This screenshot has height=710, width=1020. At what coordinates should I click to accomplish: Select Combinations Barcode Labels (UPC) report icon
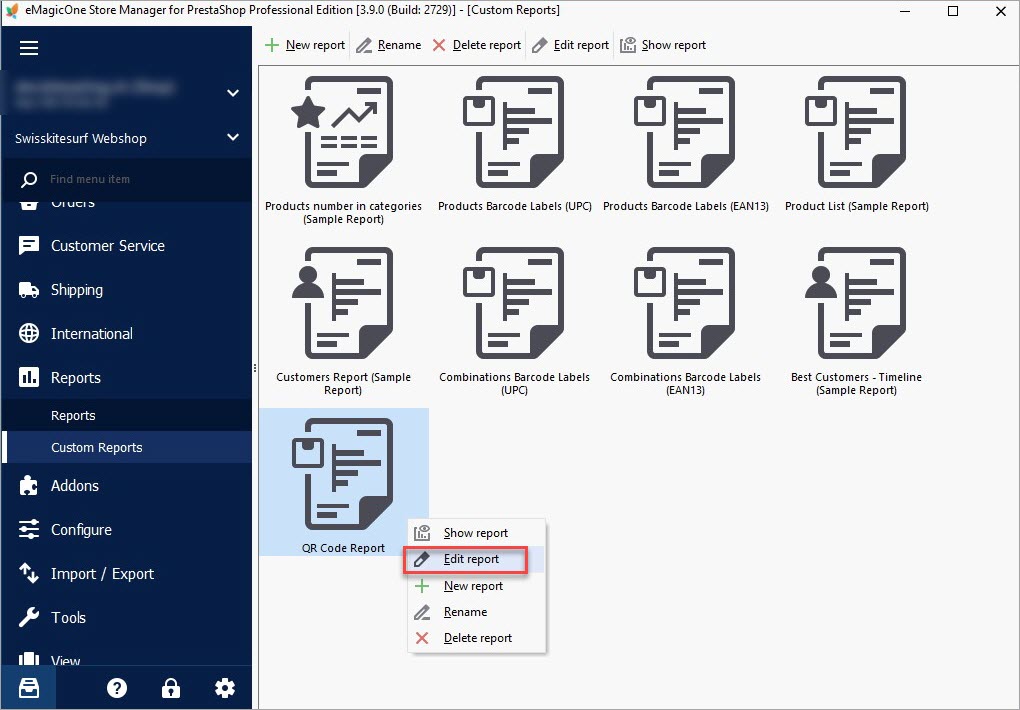point(514,303)
